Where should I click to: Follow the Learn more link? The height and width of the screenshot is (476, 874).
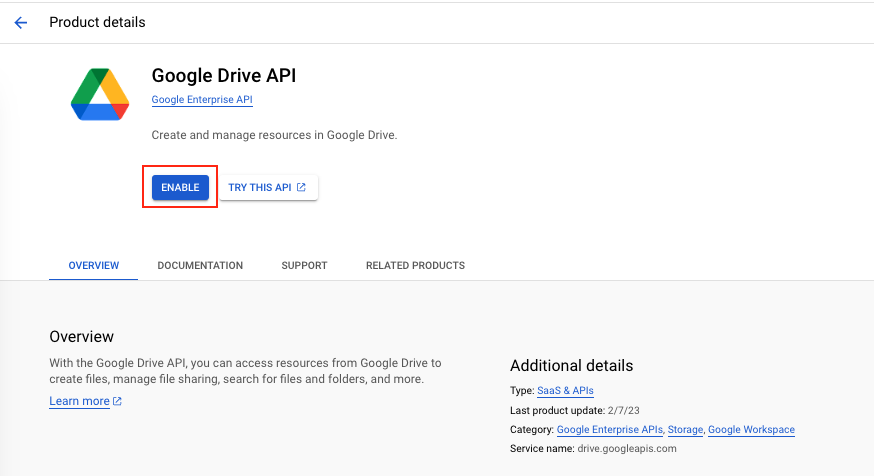tap(79, 401)
